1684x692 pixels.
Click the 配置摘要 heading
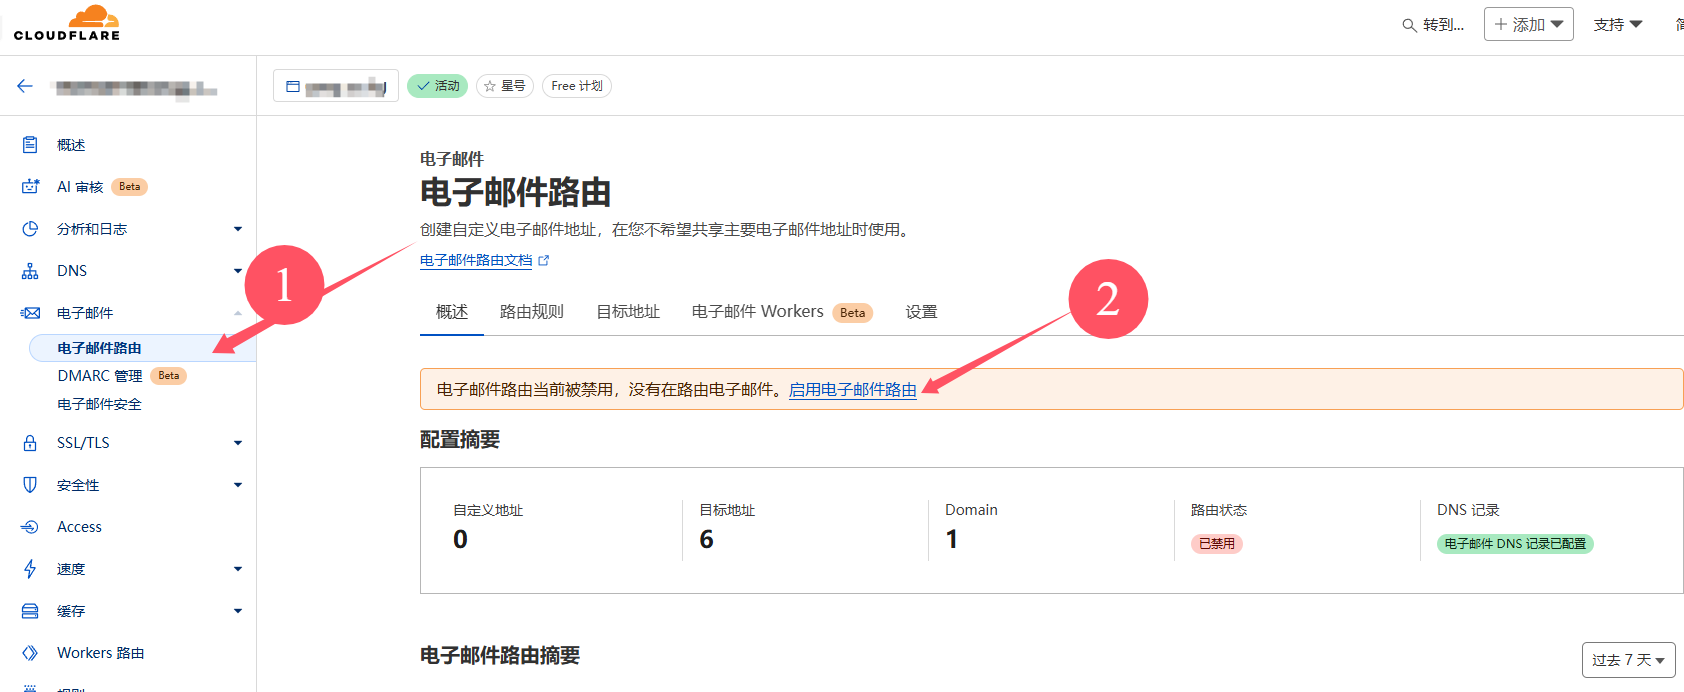click(460, 440)
